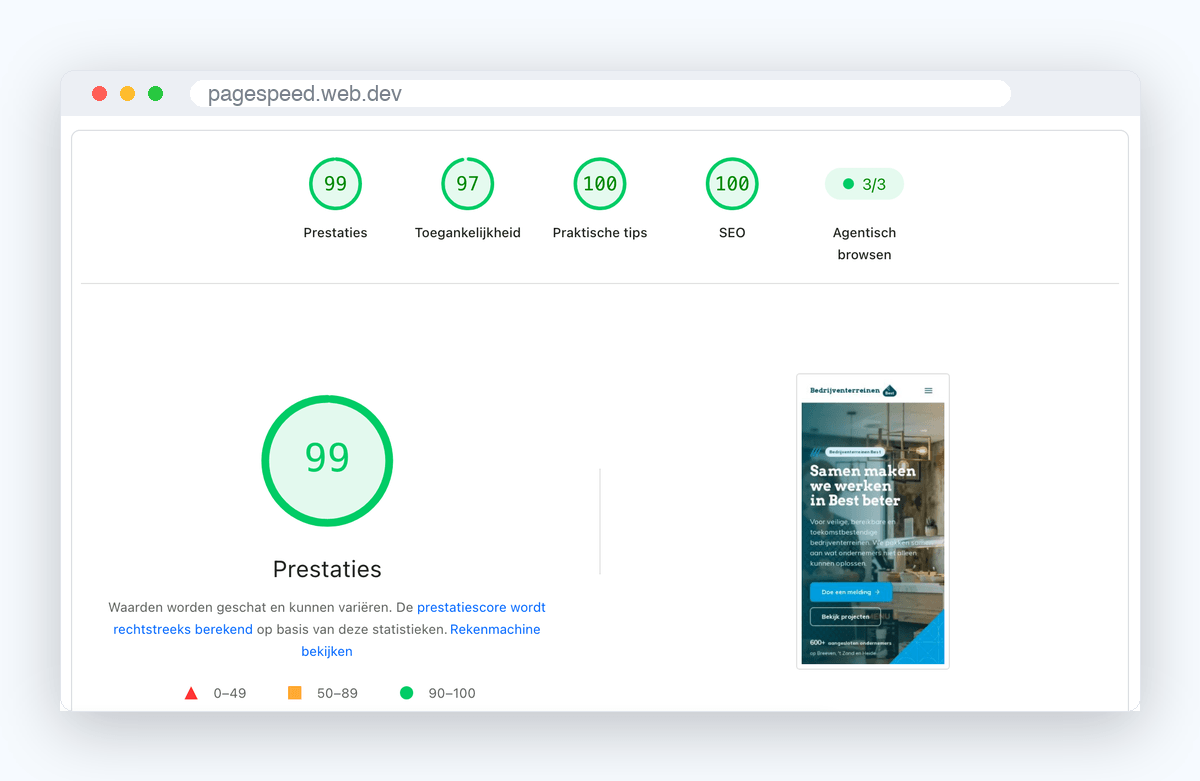Click the large 99 performance gauge
This screenshot has height=781, width=1200.
tap(327, 461)
